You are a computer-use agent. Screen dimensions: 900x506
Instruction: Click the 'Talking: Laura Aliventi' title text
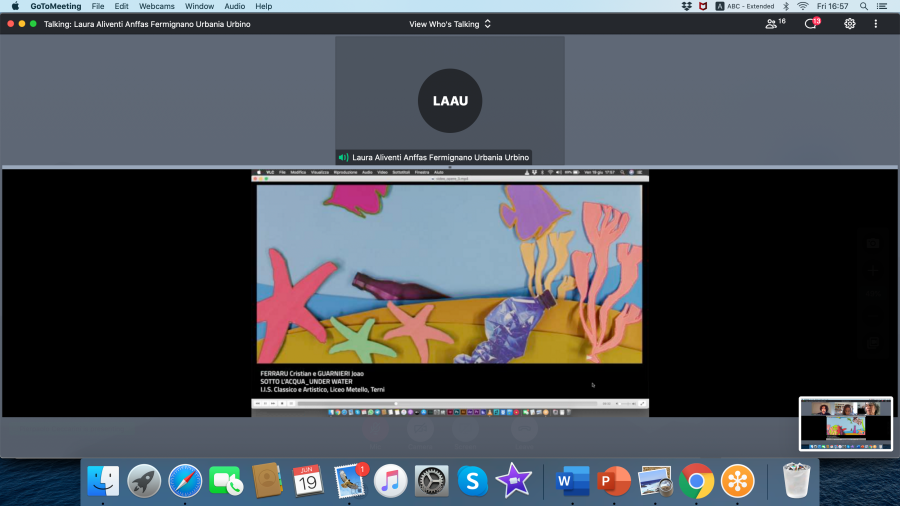click(x=147, y=24)
